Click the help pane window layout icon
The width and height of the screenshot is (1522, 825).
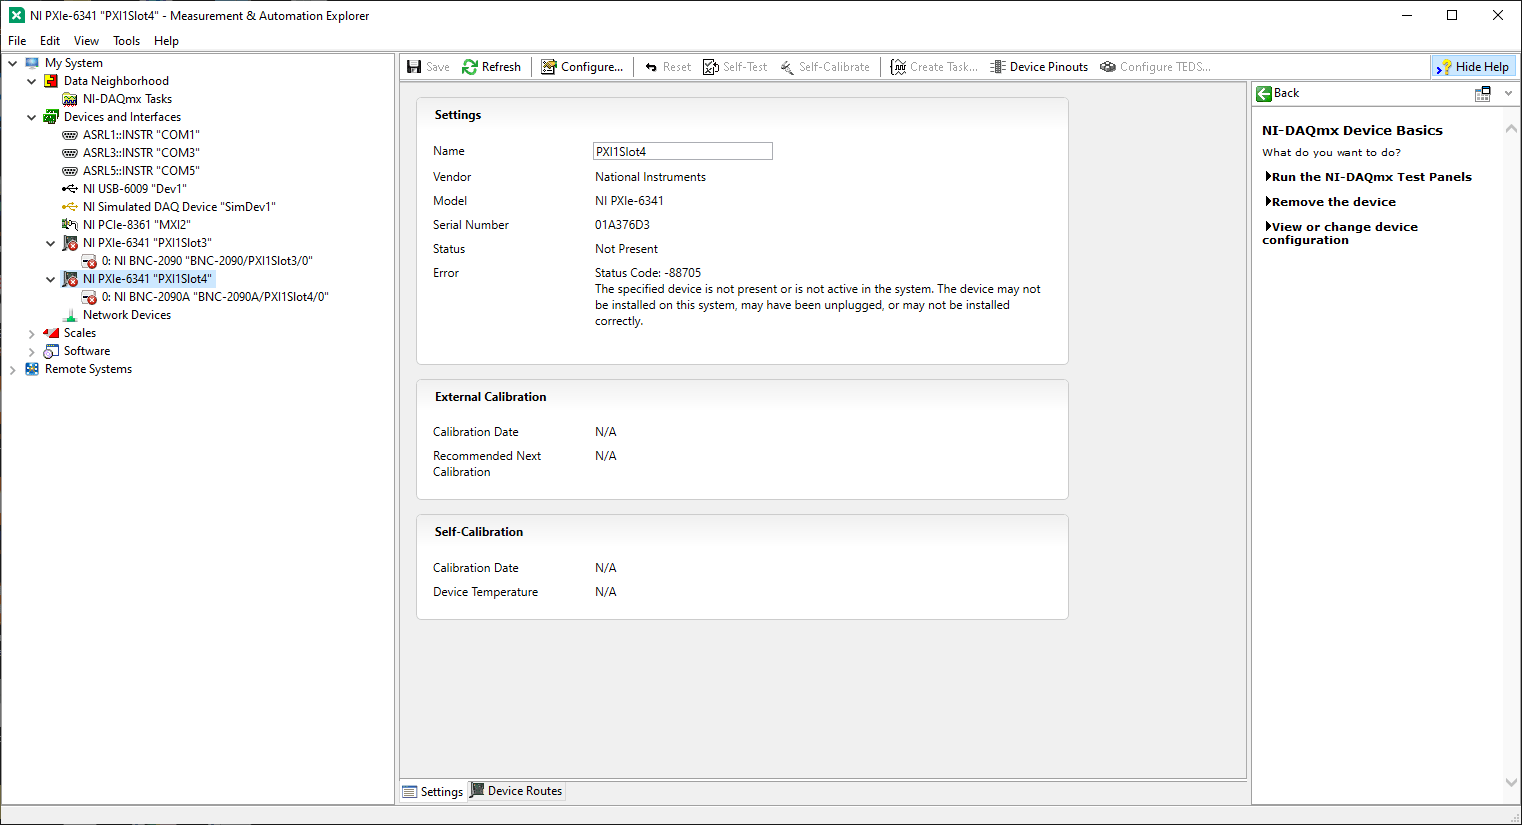click(1483, 93)
